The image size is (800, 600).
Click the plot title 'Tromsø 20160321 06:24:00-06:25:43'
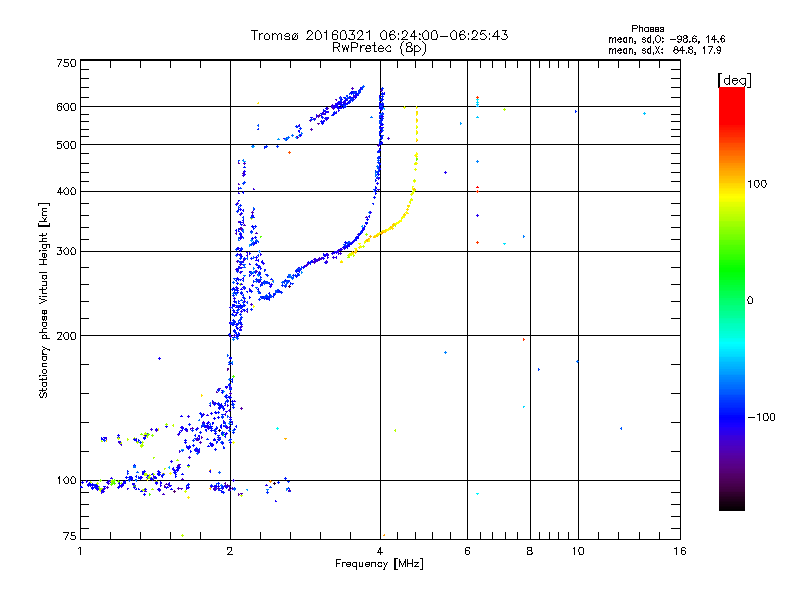click(x=379, y=35)
